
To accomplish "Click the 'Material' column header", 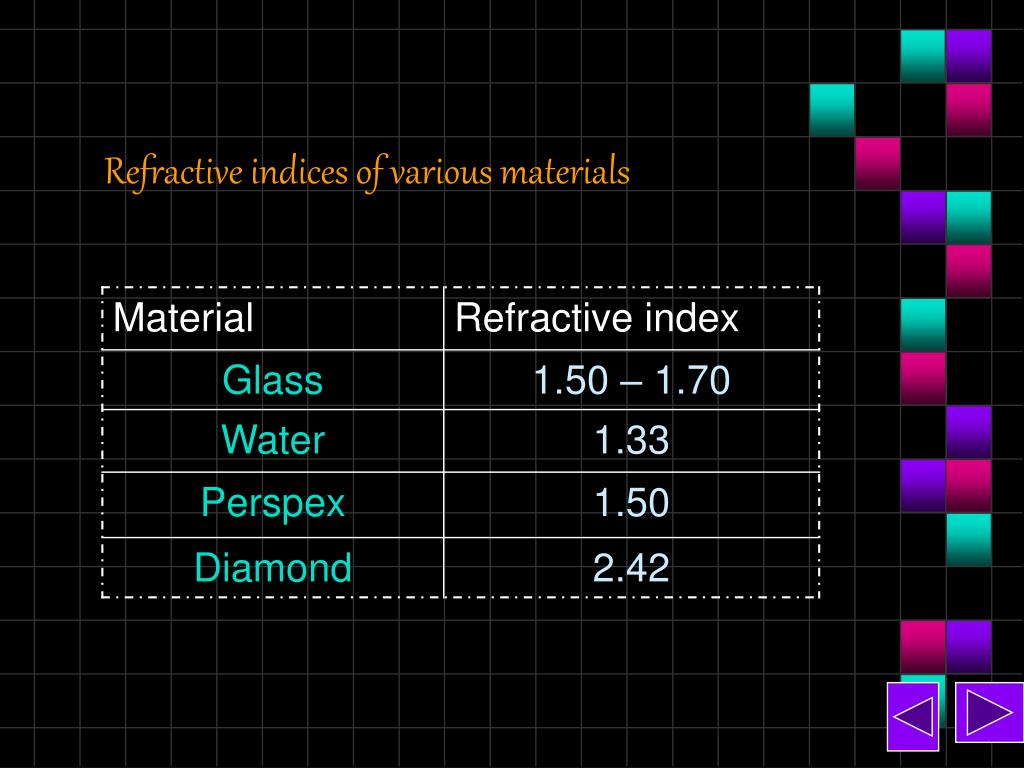I will tap(273, 319).
